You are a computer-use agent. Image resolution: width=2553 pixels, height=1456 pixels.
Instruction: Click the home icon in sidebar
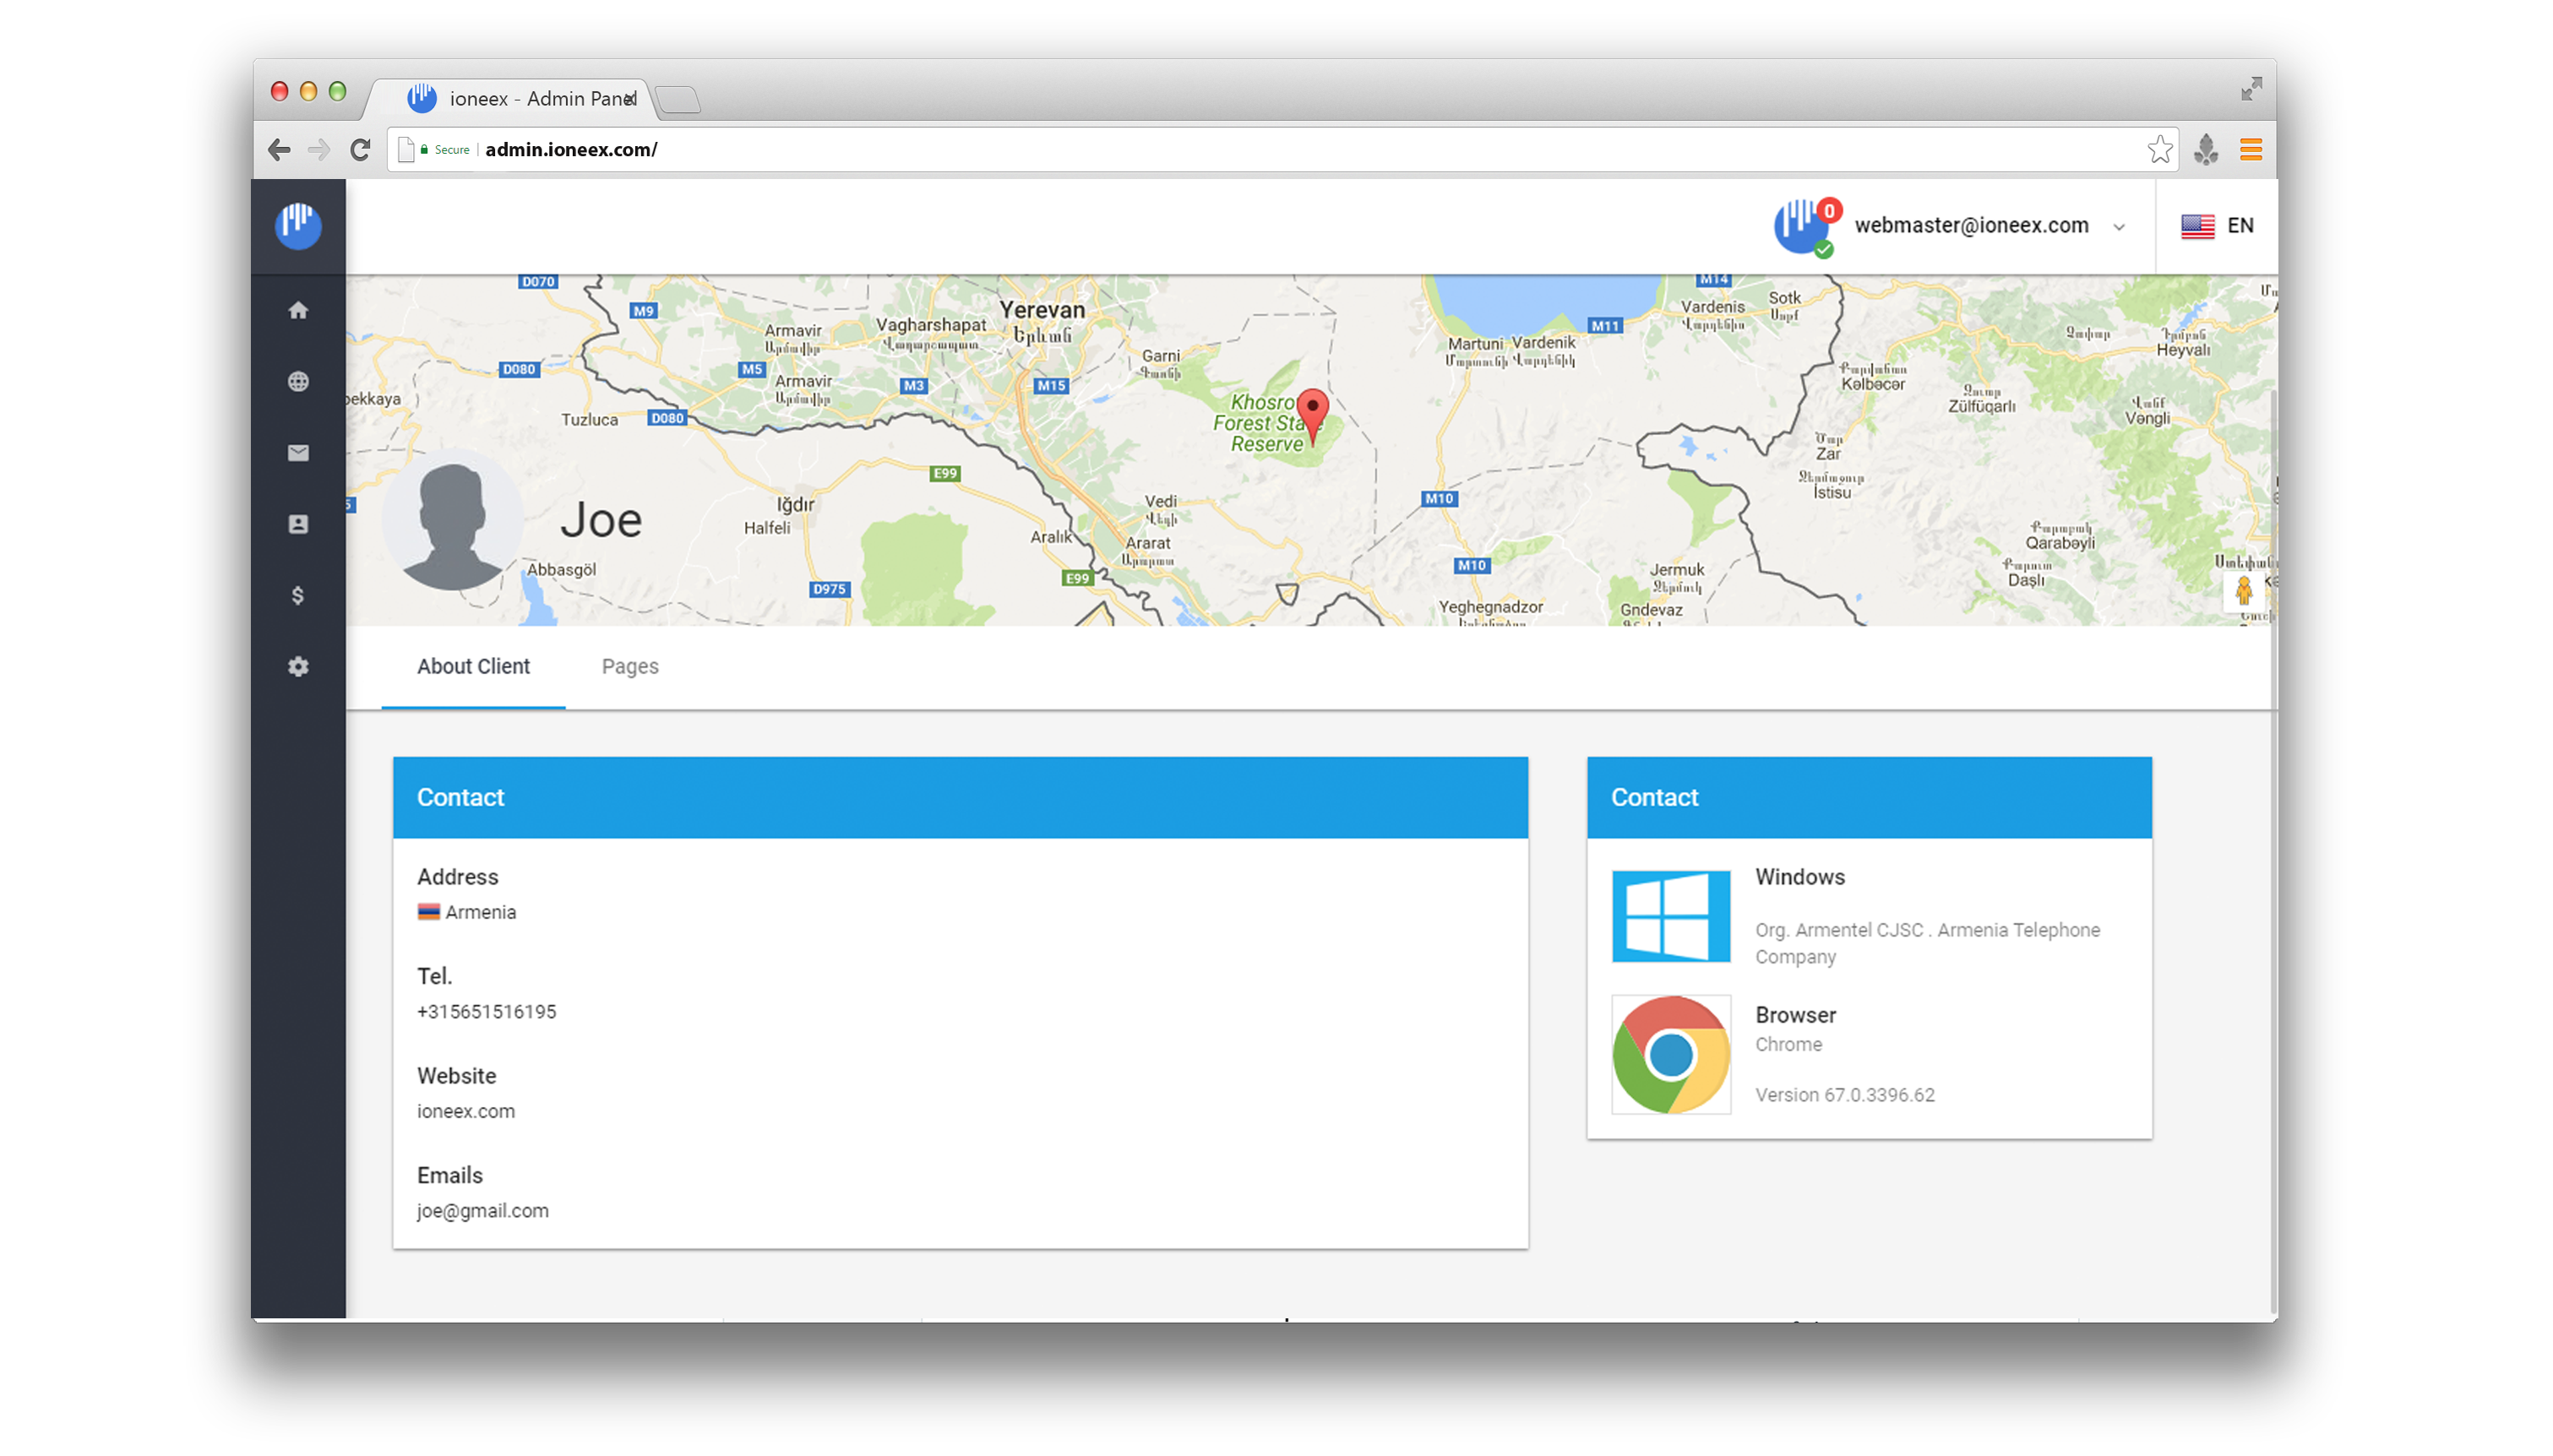(298, 311)
